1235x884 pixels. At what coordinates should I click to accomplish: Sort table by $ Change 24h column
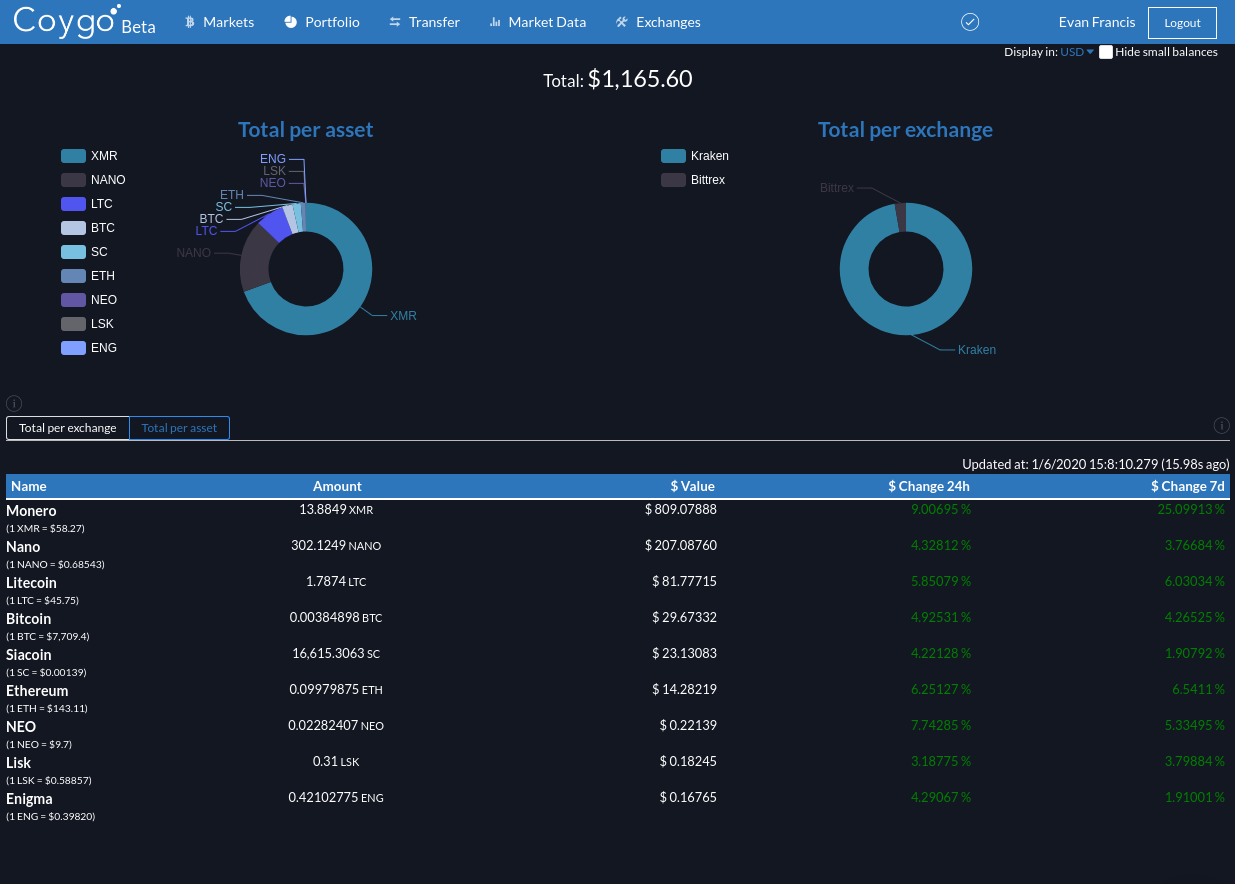tap(929, 486)
